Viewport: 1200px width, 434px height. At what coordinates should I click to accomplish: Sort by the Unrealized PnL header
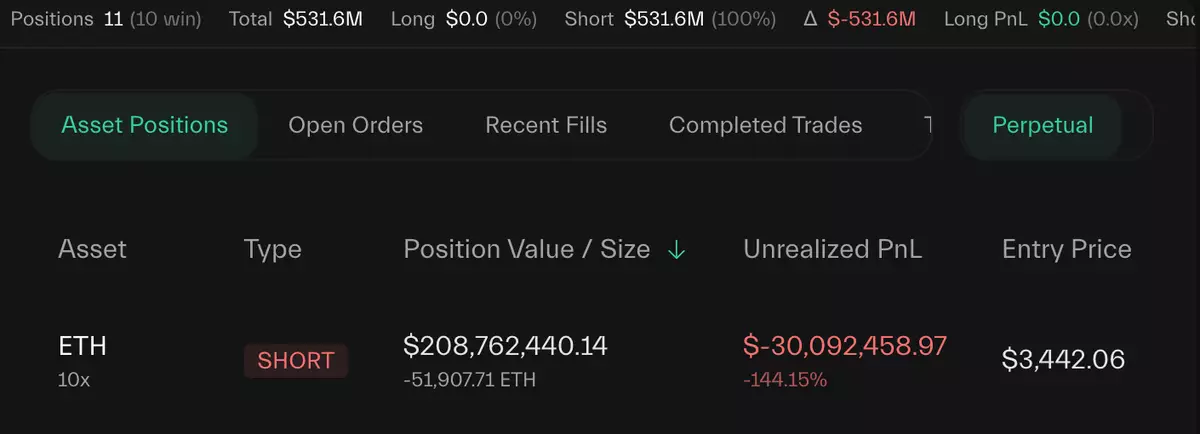pos(833,249)
